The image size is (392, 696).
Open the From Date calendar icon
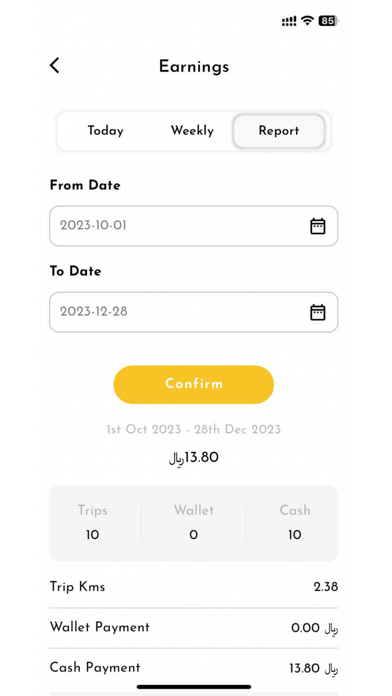[317, 226]
